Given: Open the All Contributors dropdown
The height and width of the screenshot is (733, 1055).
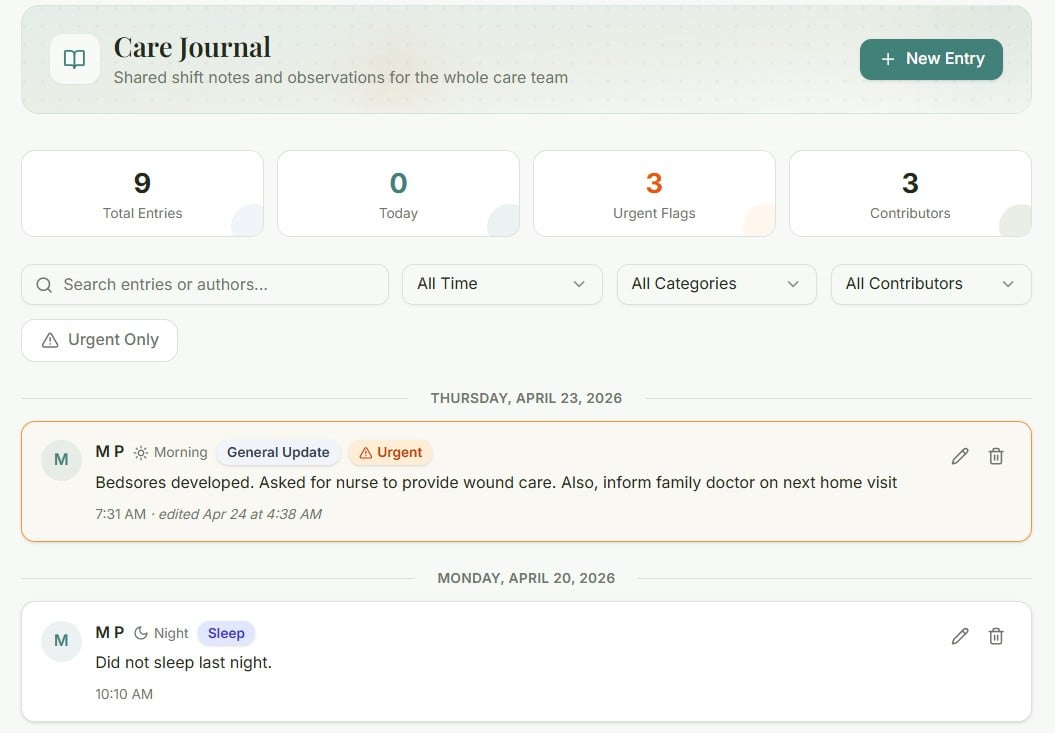Looking at the screenshot, I should (931, 284).
